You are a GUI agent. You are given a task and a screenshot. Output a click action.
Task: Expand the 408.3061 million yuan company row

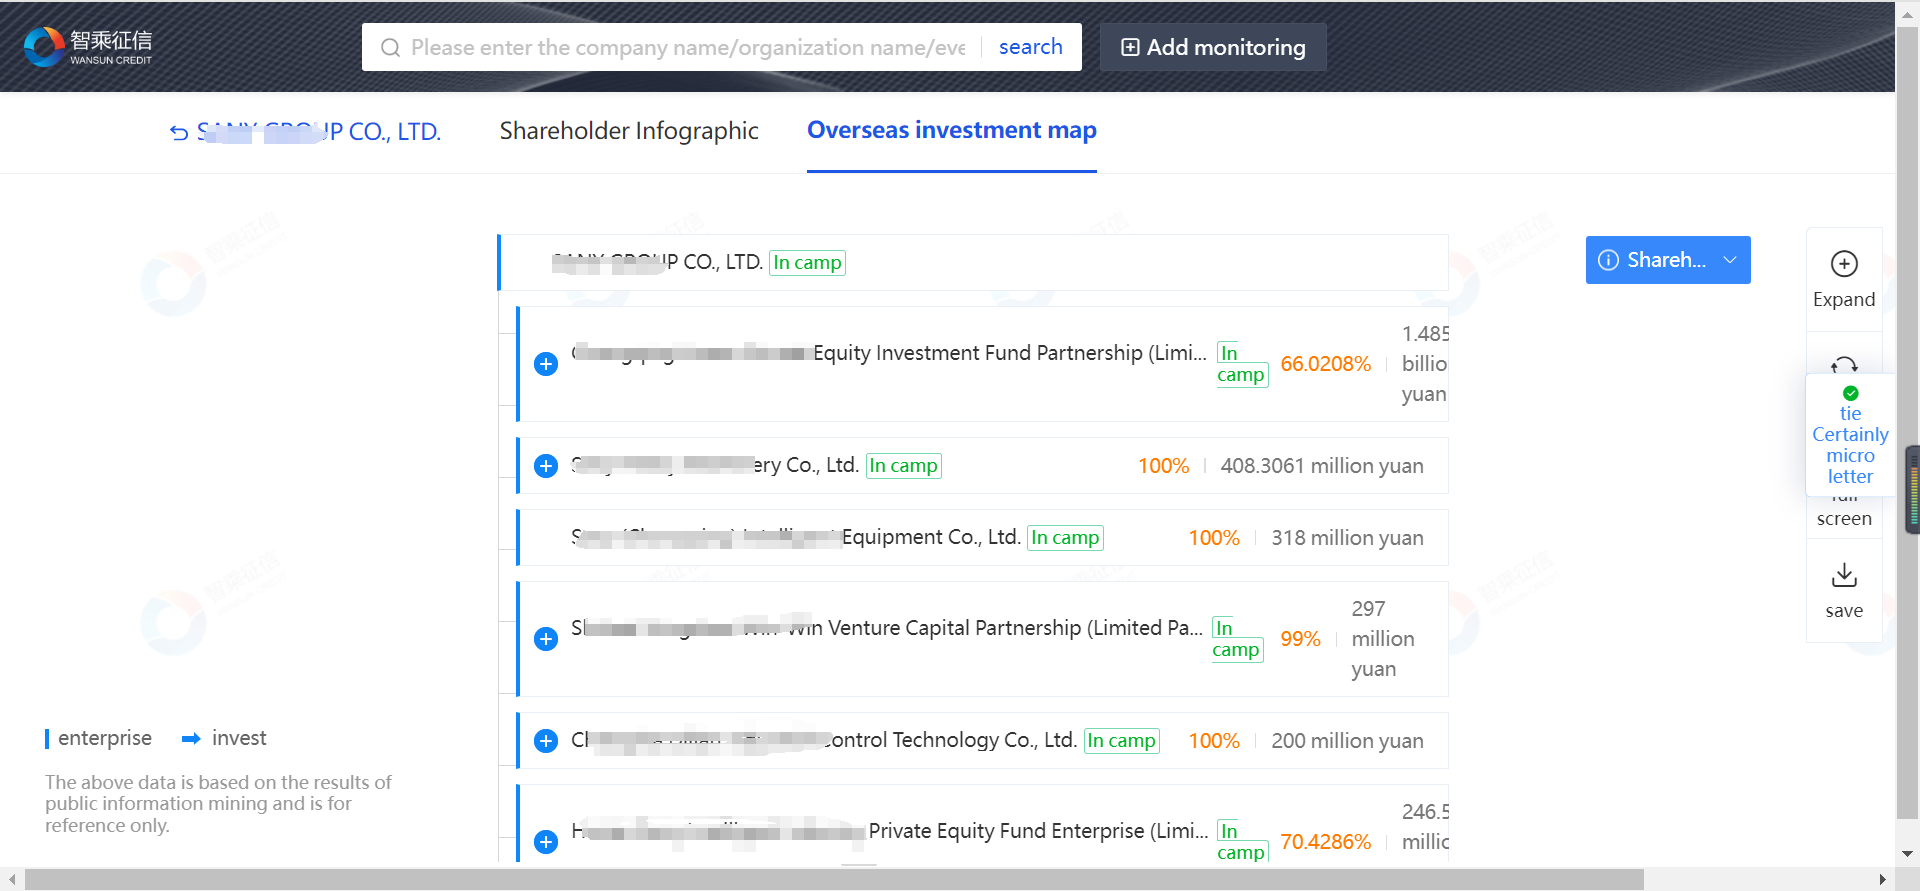(x=546, y=466)
